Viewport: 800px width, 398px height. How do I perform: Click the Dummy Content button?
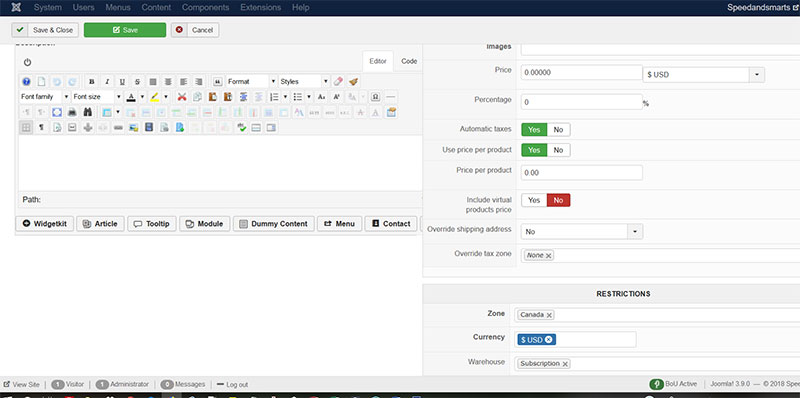coord(273,223)
